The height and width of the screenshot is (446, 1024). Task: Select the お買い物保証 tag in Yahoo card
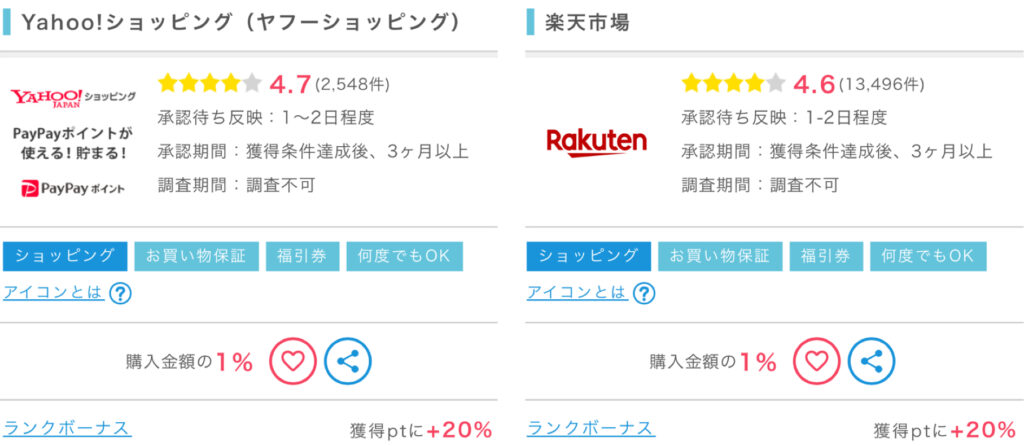point(197,257)
